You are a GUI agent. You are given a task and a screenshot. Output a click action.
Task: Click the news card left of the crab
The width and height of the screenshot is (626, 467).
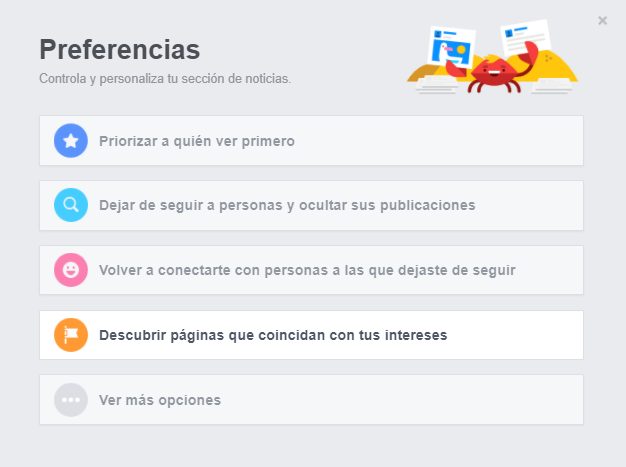tap(451, 50)
